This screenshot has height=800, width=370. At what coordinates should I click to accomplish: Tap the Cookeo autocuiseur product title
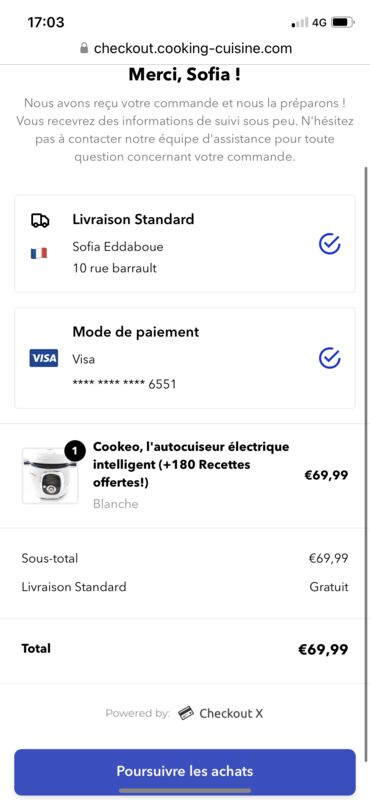(191, 464)
